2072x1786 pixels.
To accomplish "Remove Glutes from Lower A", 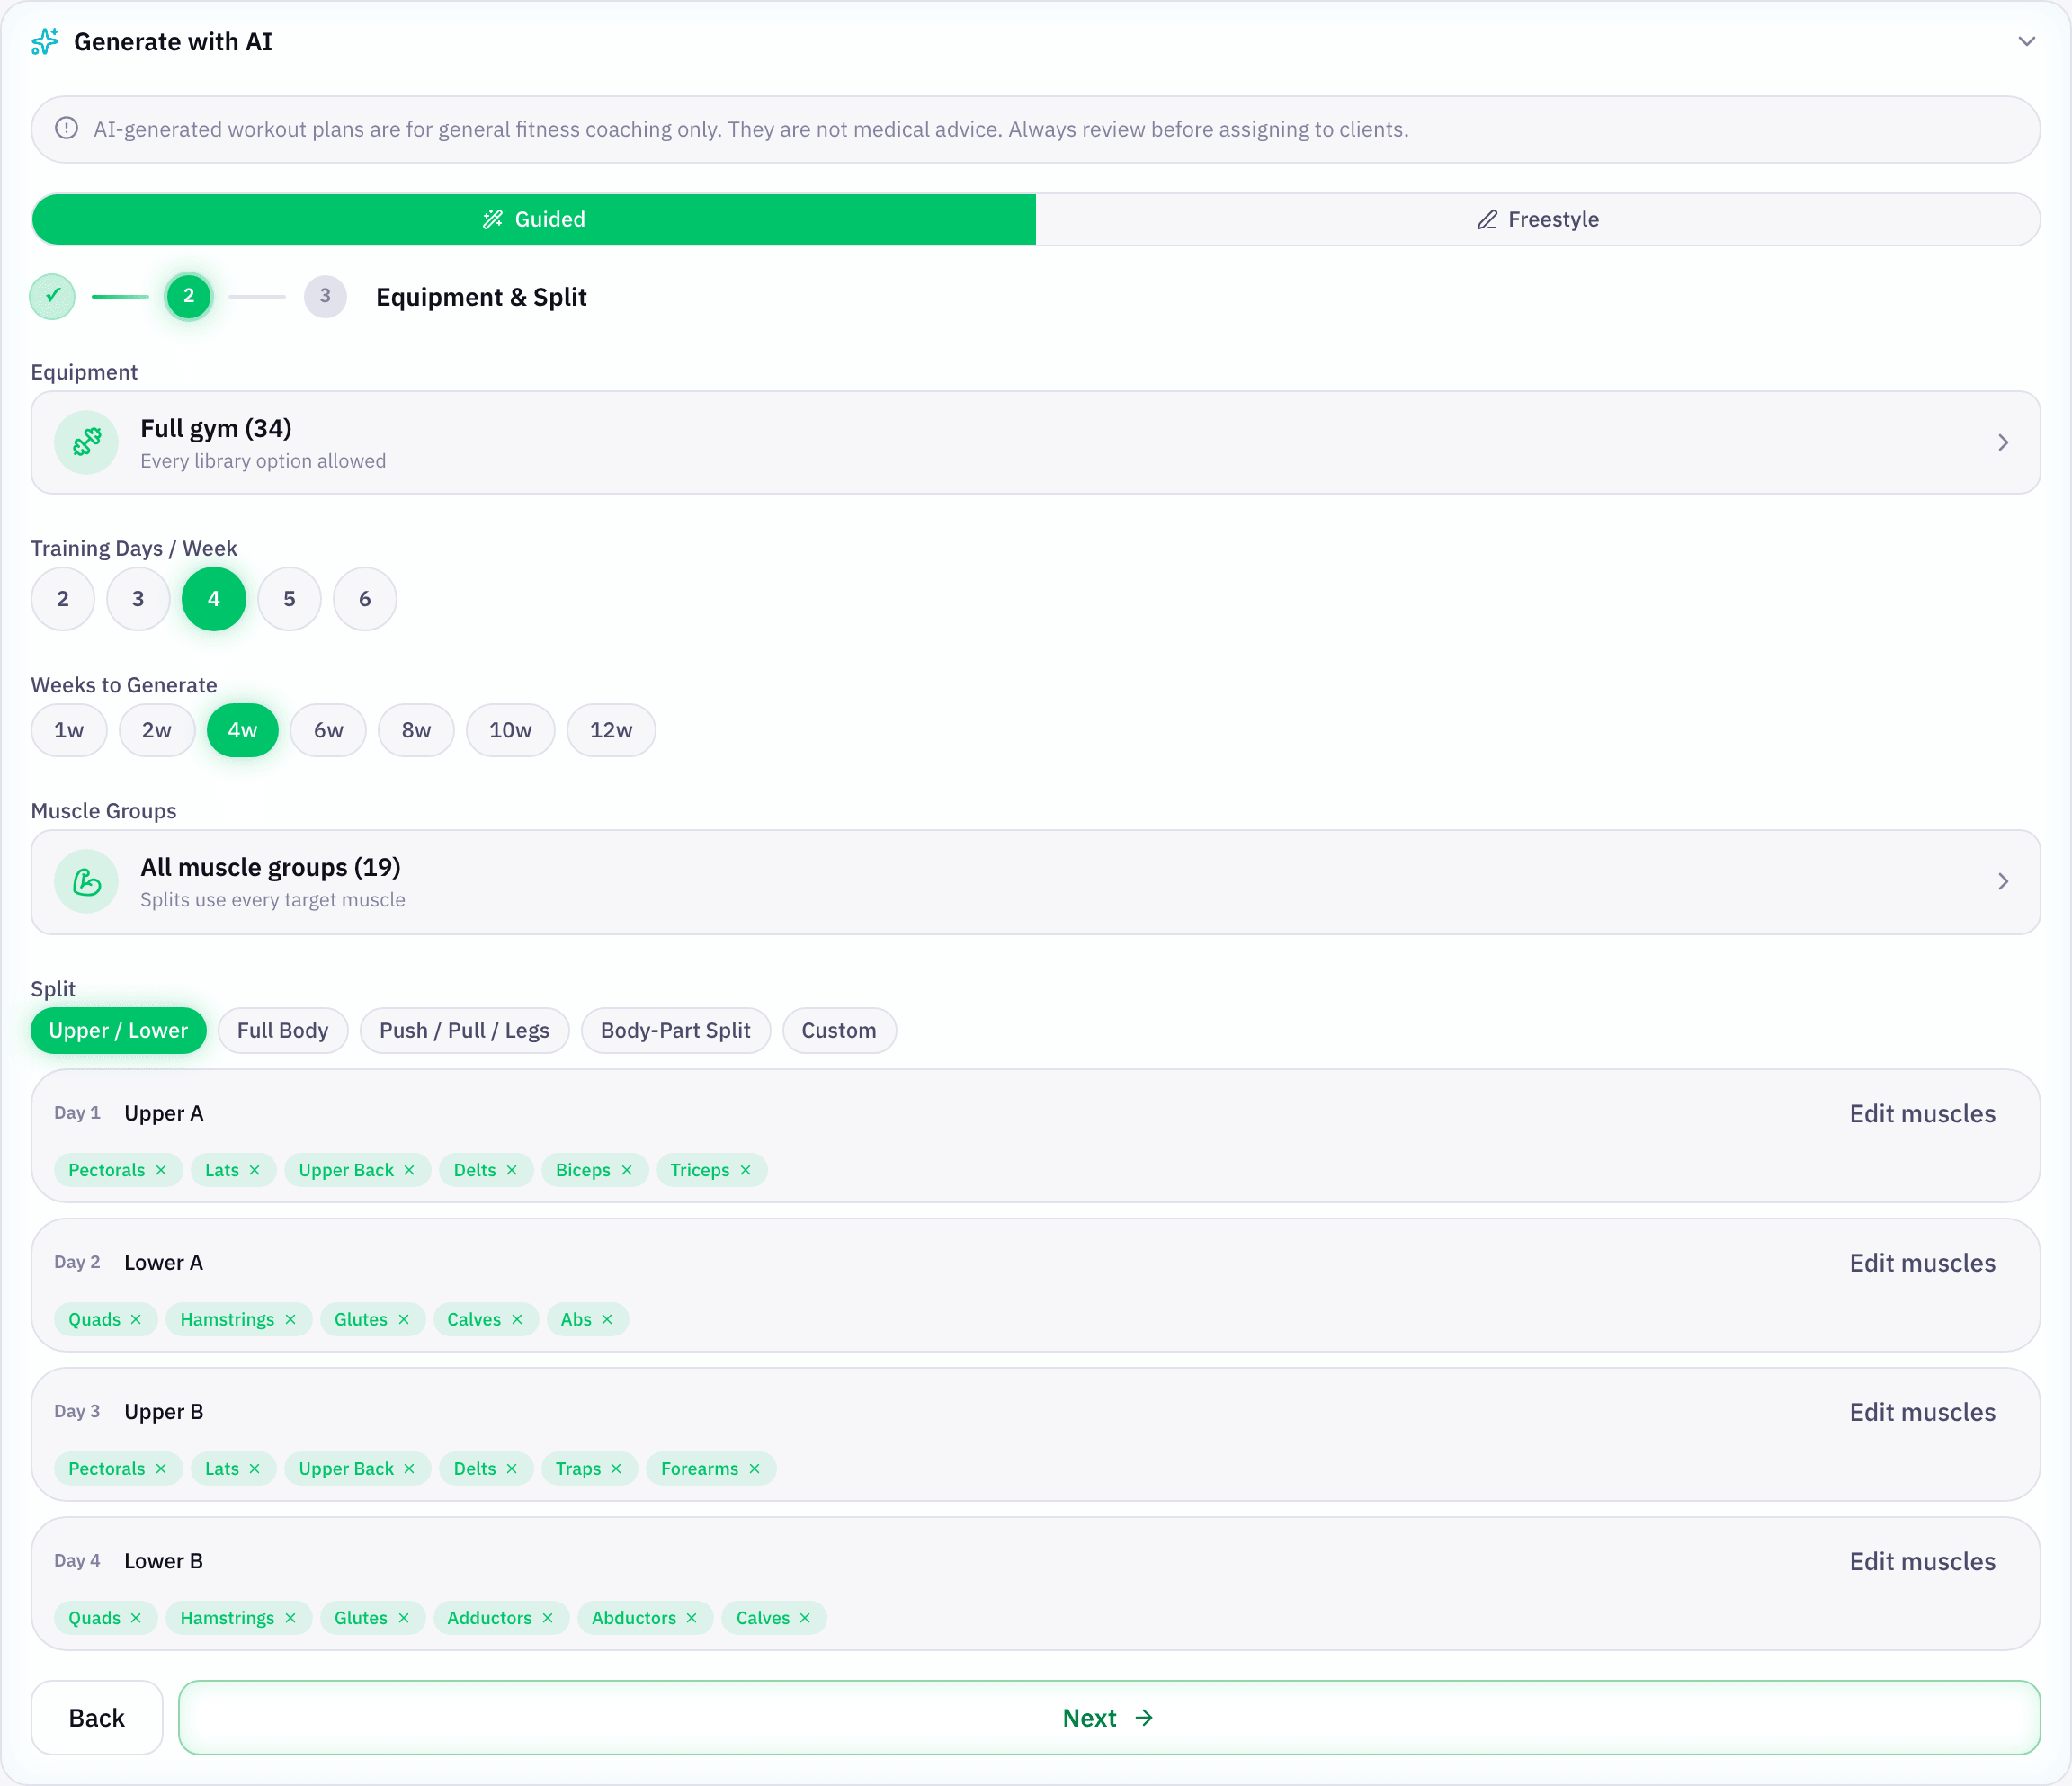I will tap(403, 1319).
